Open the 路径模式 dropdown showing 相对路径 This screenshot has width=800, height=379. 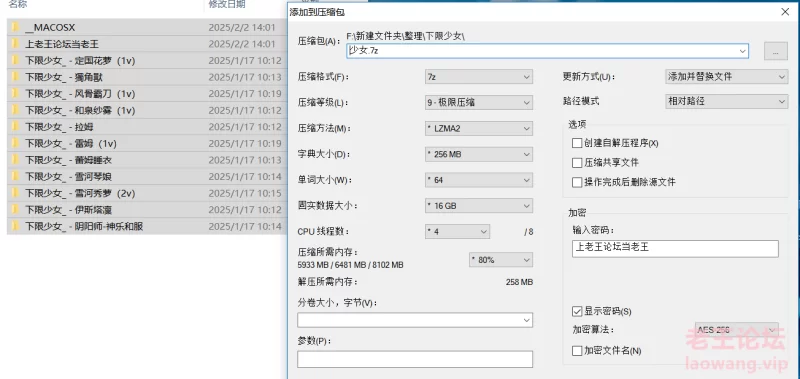pyautogui.click(x=727, y=102)
